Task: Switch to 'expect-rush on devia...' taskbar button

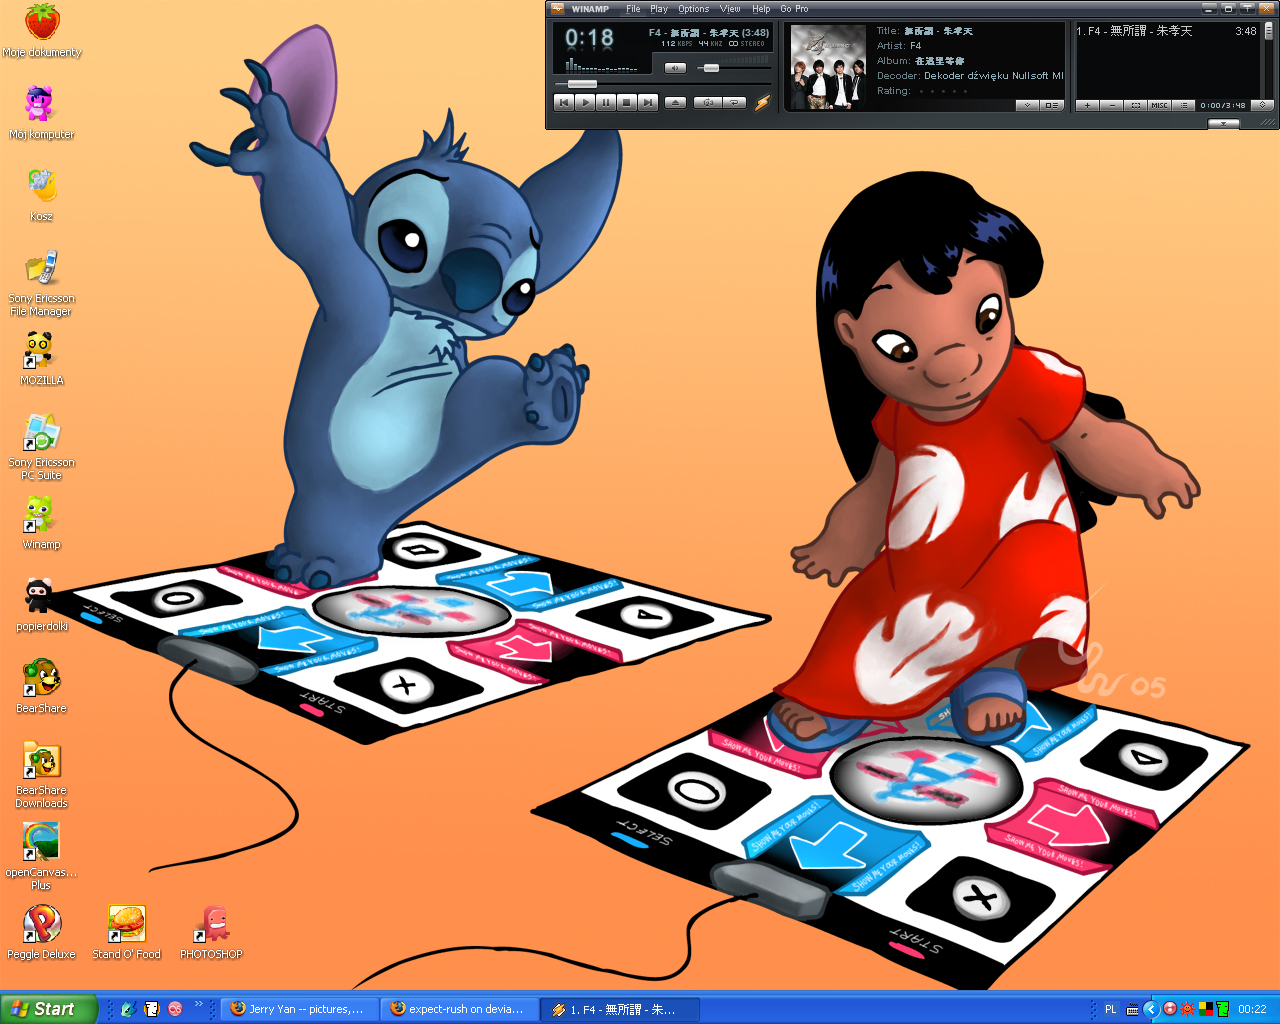Action: (x=461, y=1009)
